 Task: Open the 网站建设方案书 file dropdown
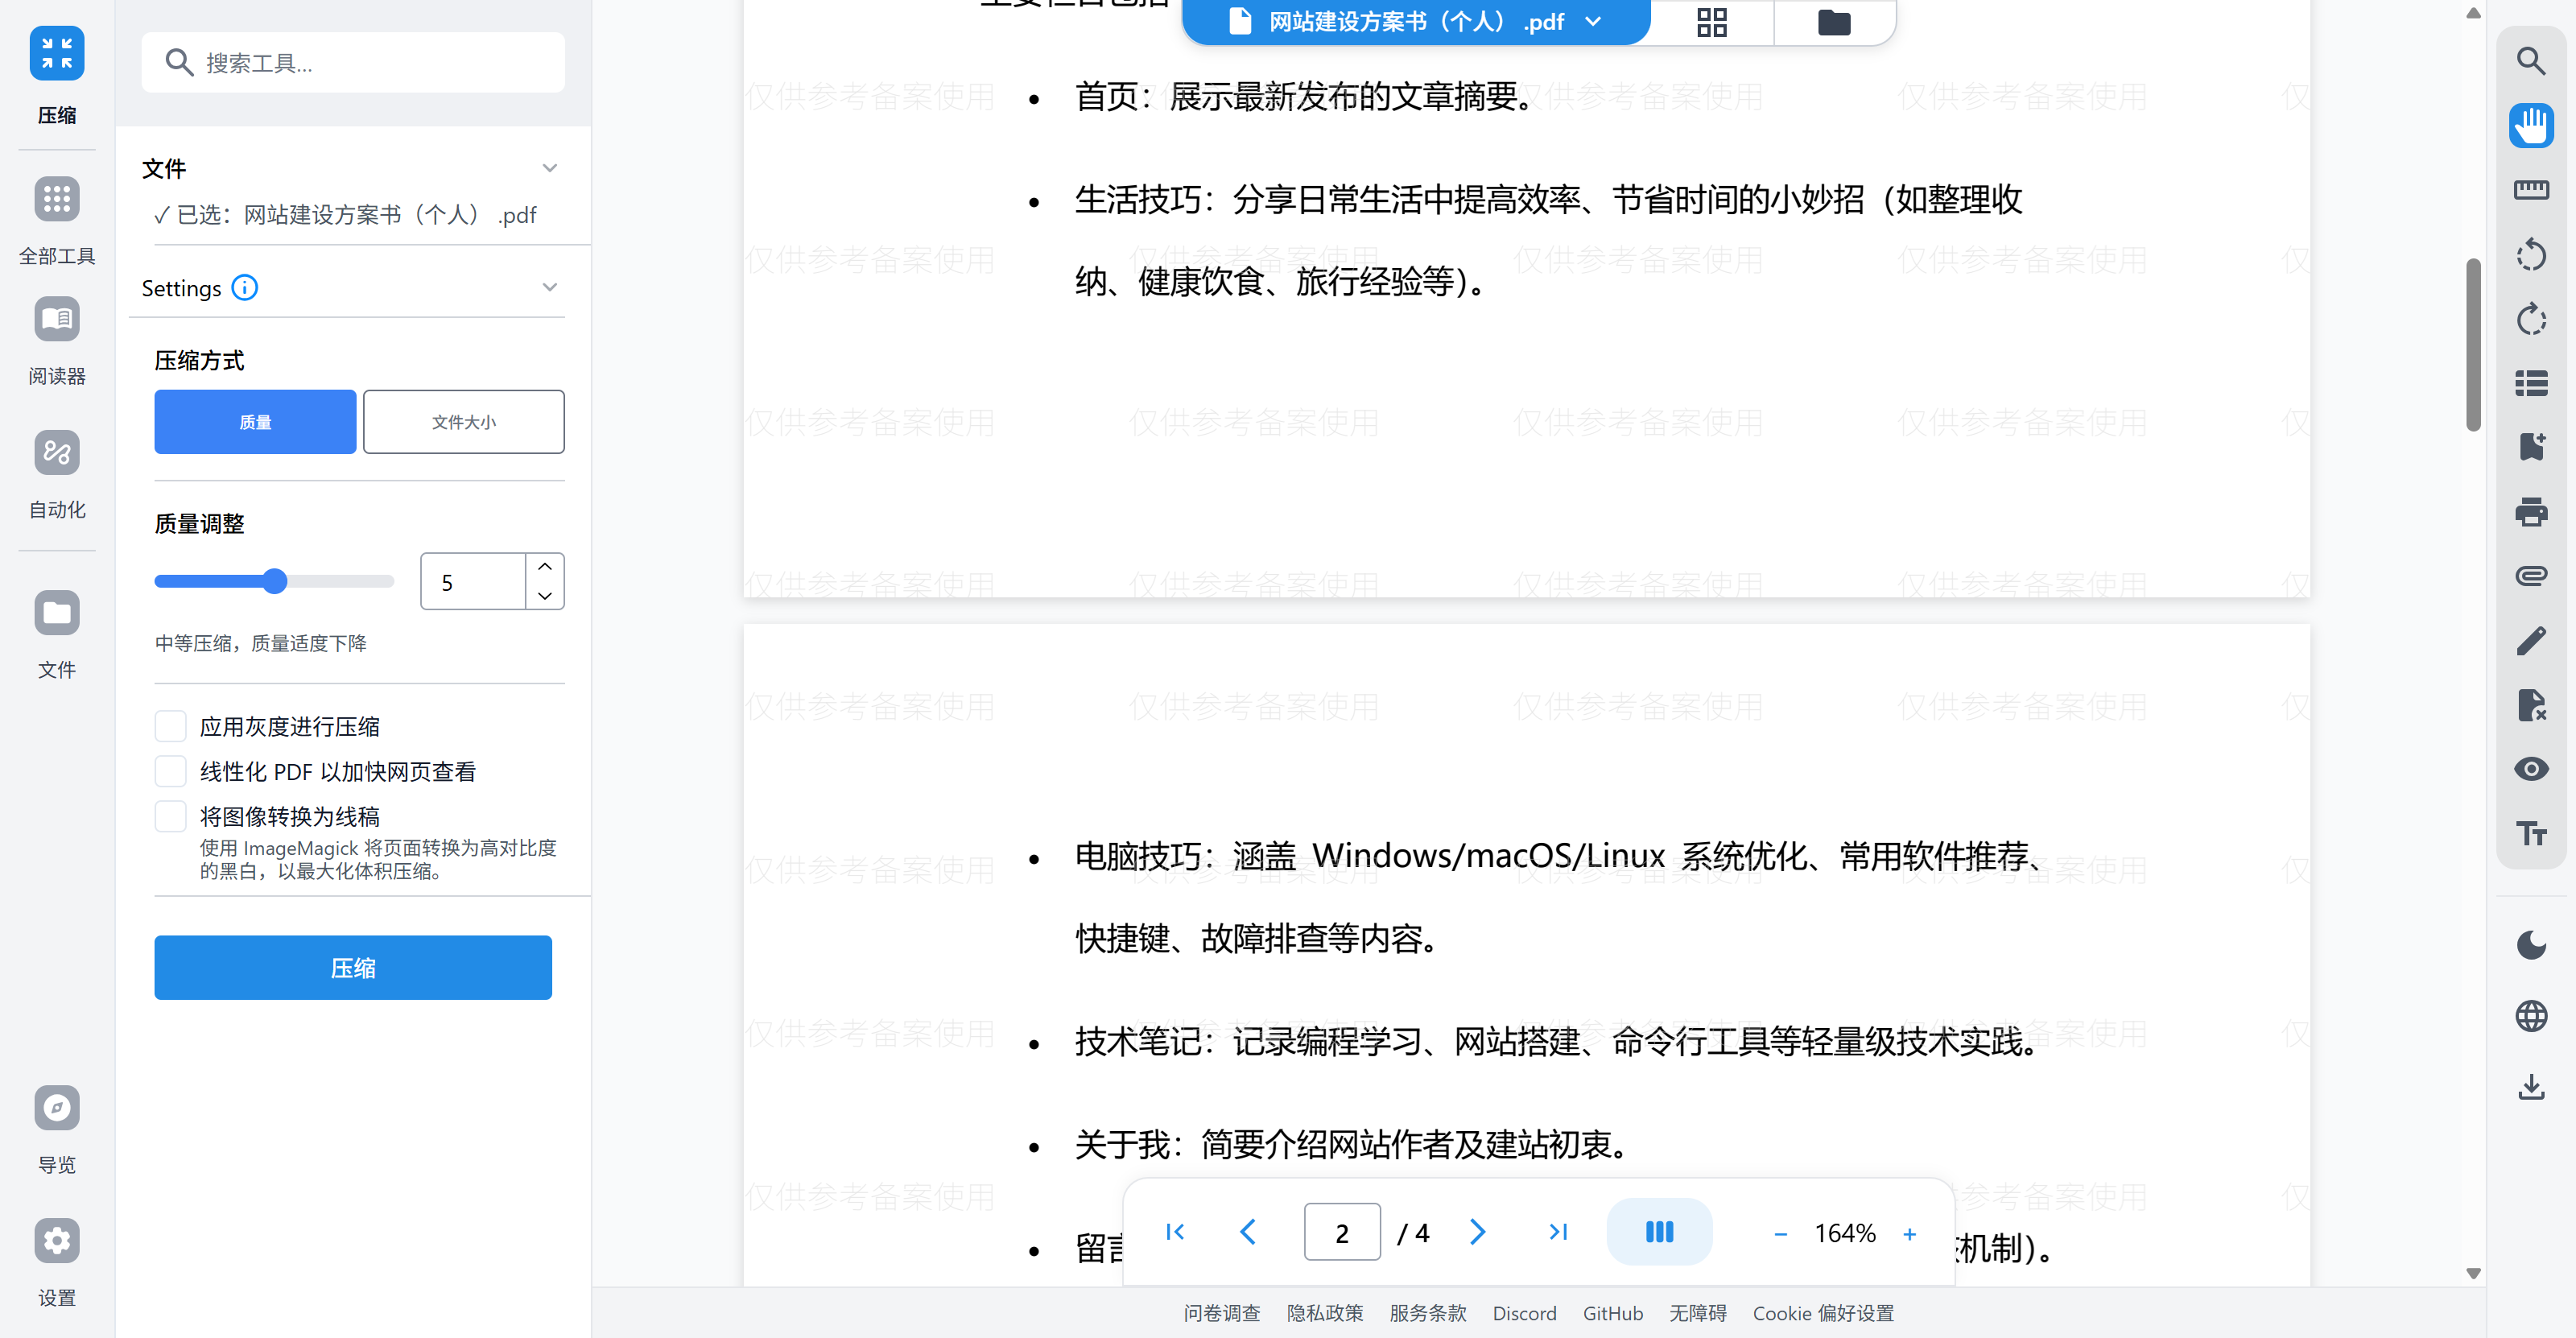1592,22
